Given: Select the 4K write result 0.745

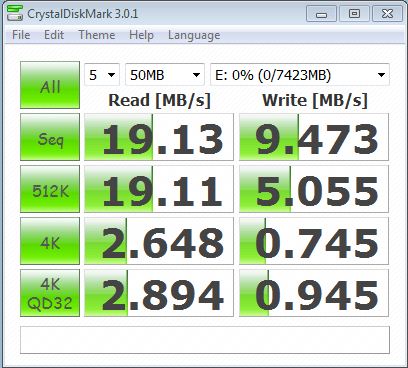Looking at the screenshot, I should [314, 241].
